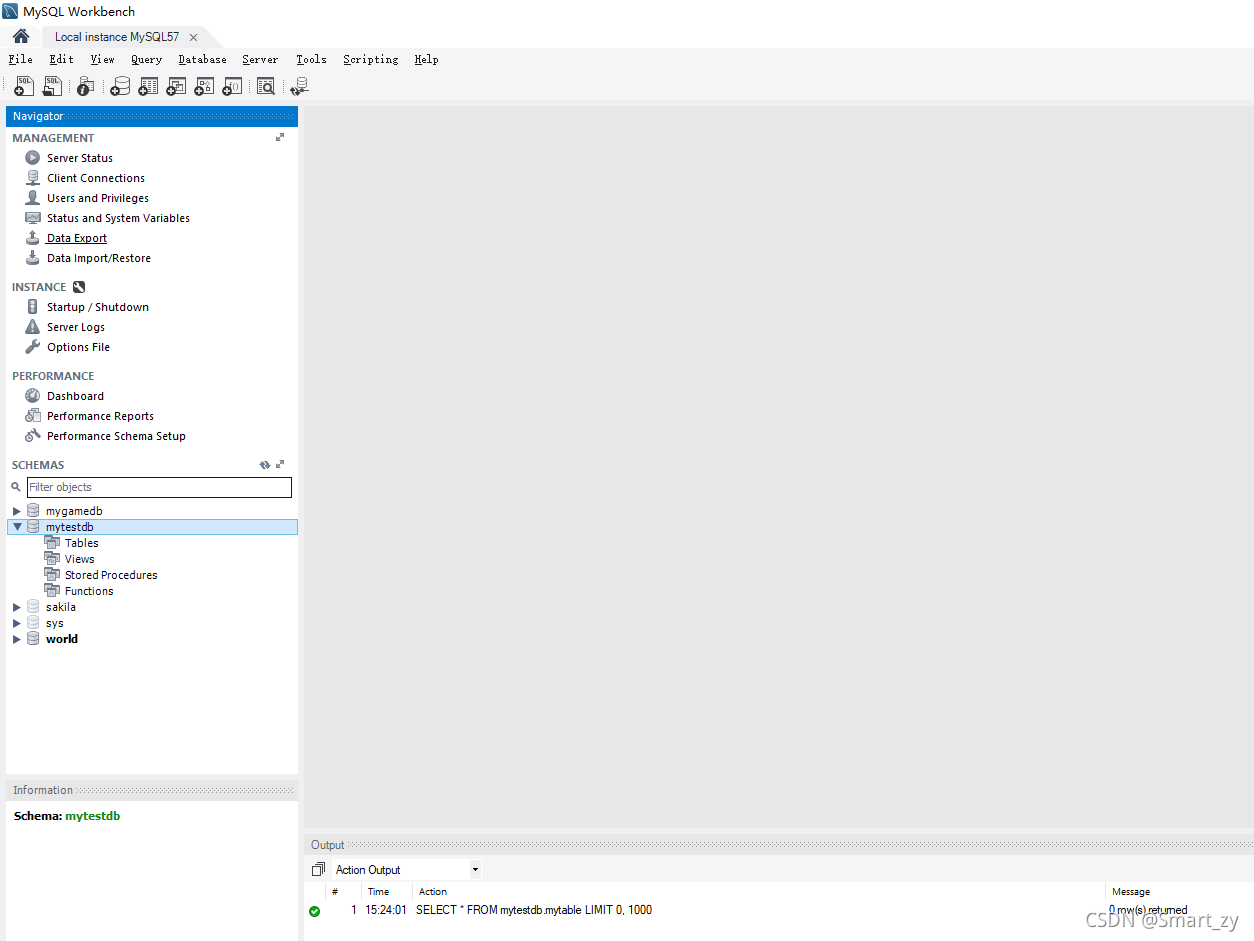Open the performance Dashboard
Viewport: 1254px width, 941px height.
pos(75,396)
